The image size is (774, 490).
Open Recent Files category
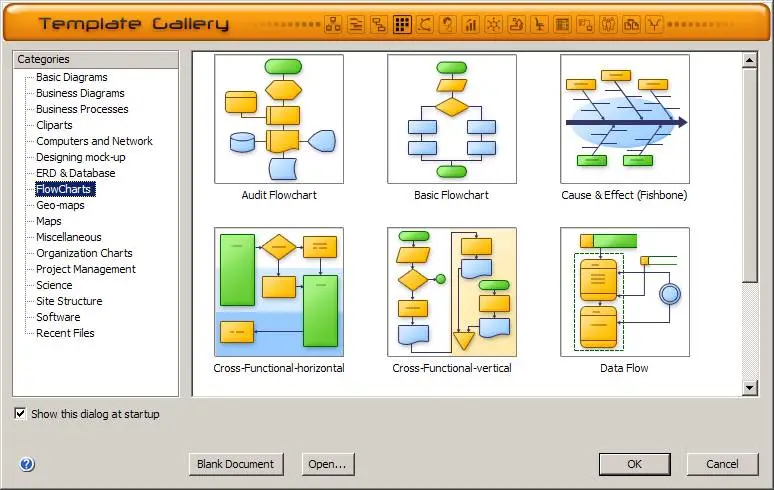[65, 333]
